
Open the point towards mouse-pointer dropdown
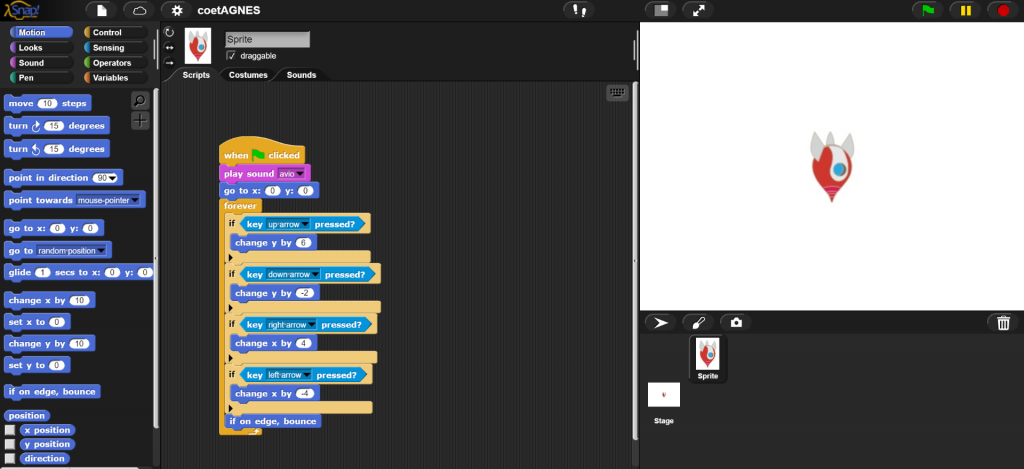click(x=135, y=200)
